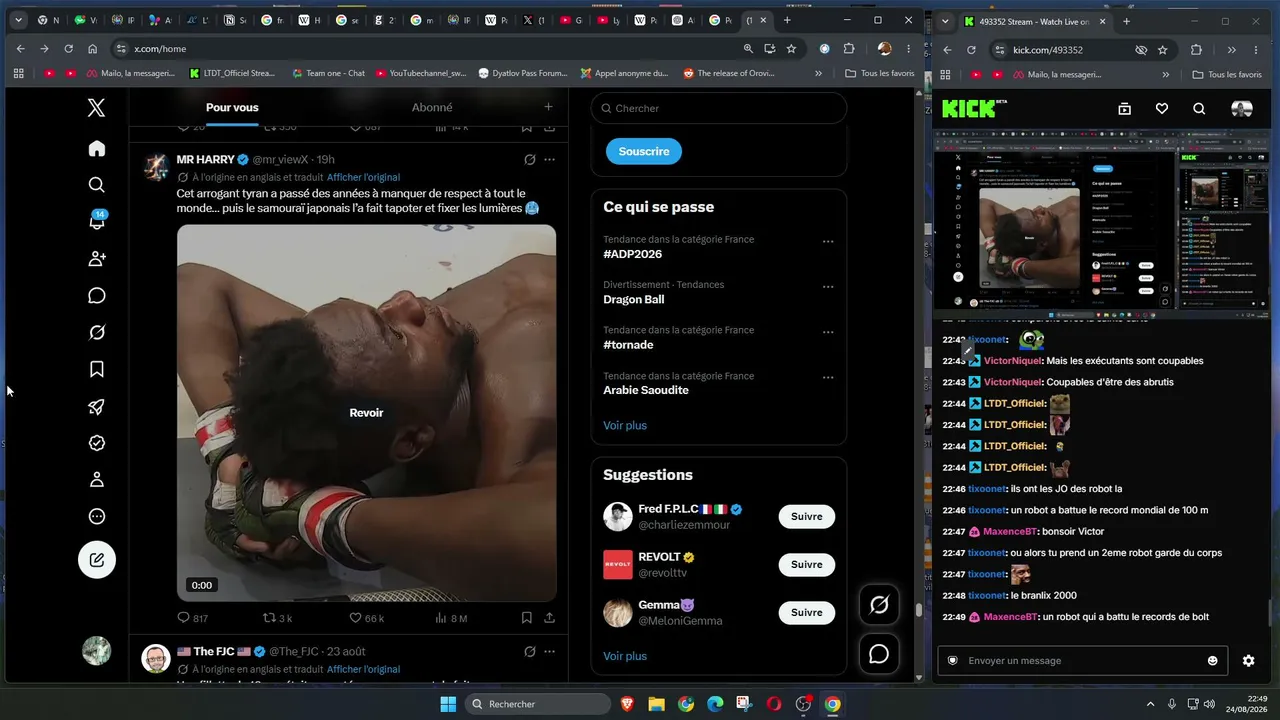1280x720 pixels.
Task: Open Kick chat settings gear
Action: [x=1248, y=661]
